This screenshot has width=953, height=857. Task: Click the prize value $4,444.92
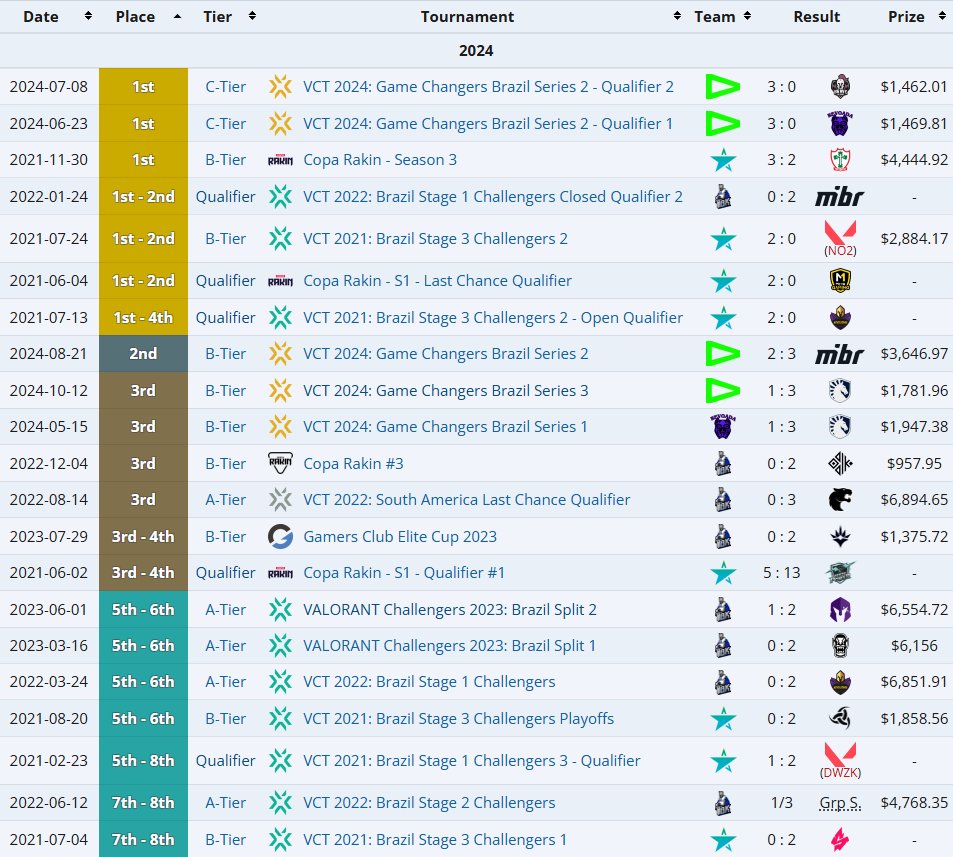coord(914,160)
